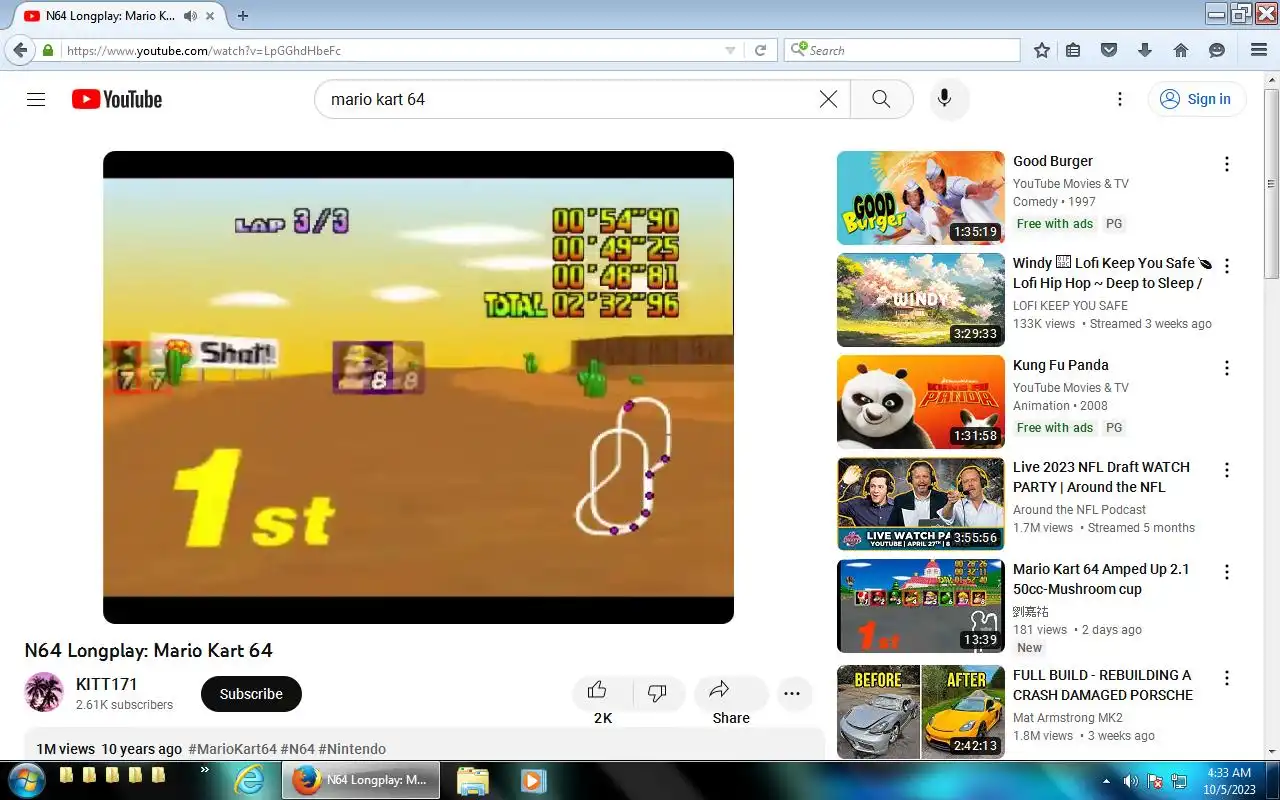The width and height of the screenshot is (1280, 800).
Task: Open options for Porsche rebuild video
Action: (x=1227, y=678)
